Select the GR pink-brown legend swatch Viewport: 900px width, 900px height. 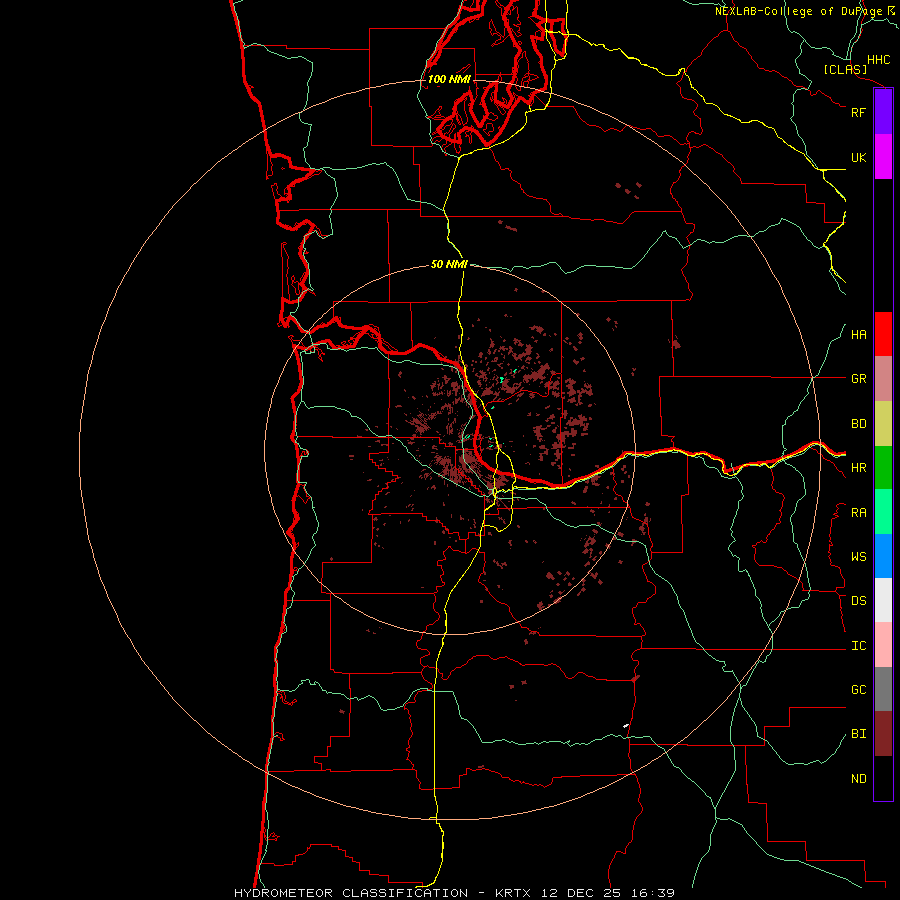click(x=883, y=379)
